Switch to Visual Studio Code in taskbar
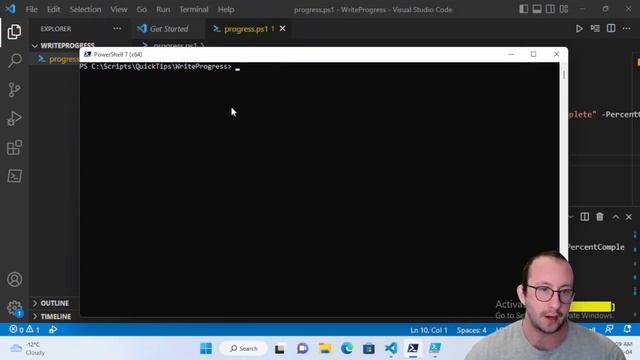 [x=391, y=348]
